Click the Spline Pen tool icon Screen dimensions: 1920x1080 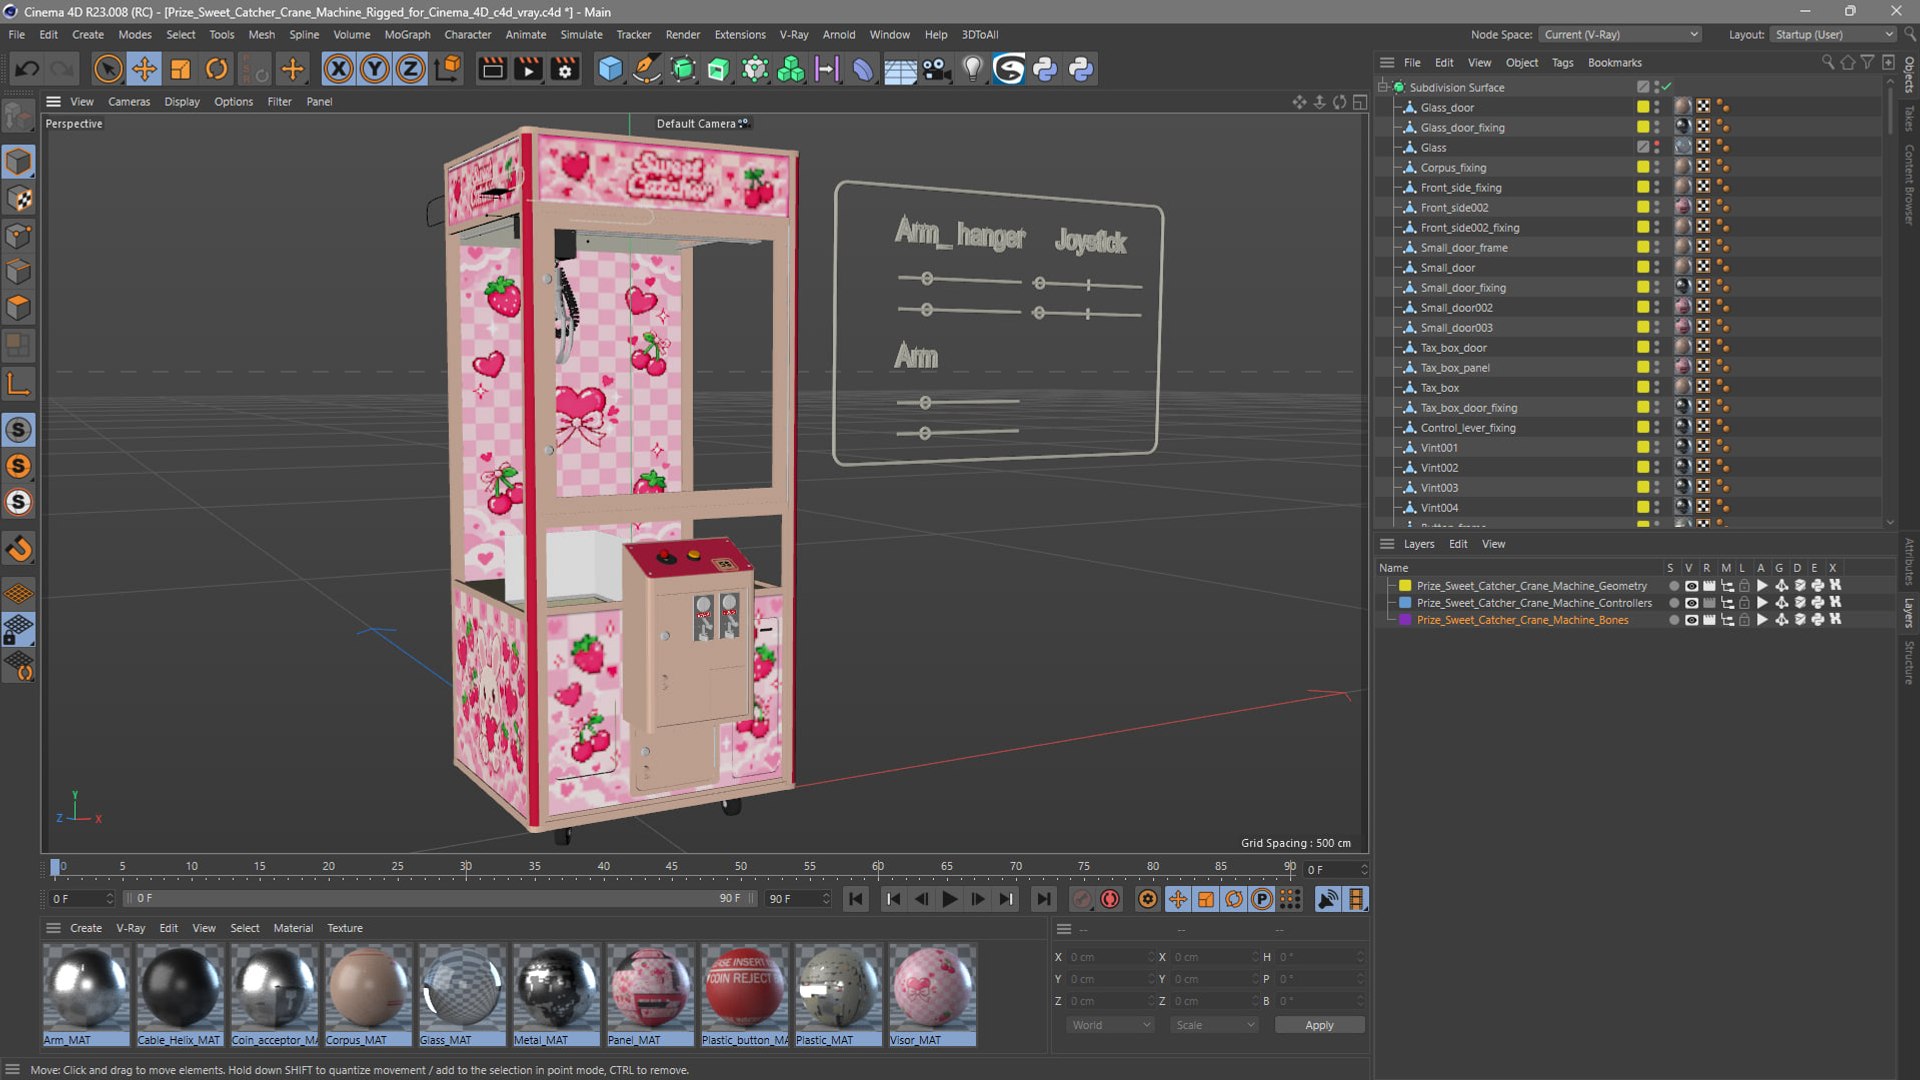647,69
